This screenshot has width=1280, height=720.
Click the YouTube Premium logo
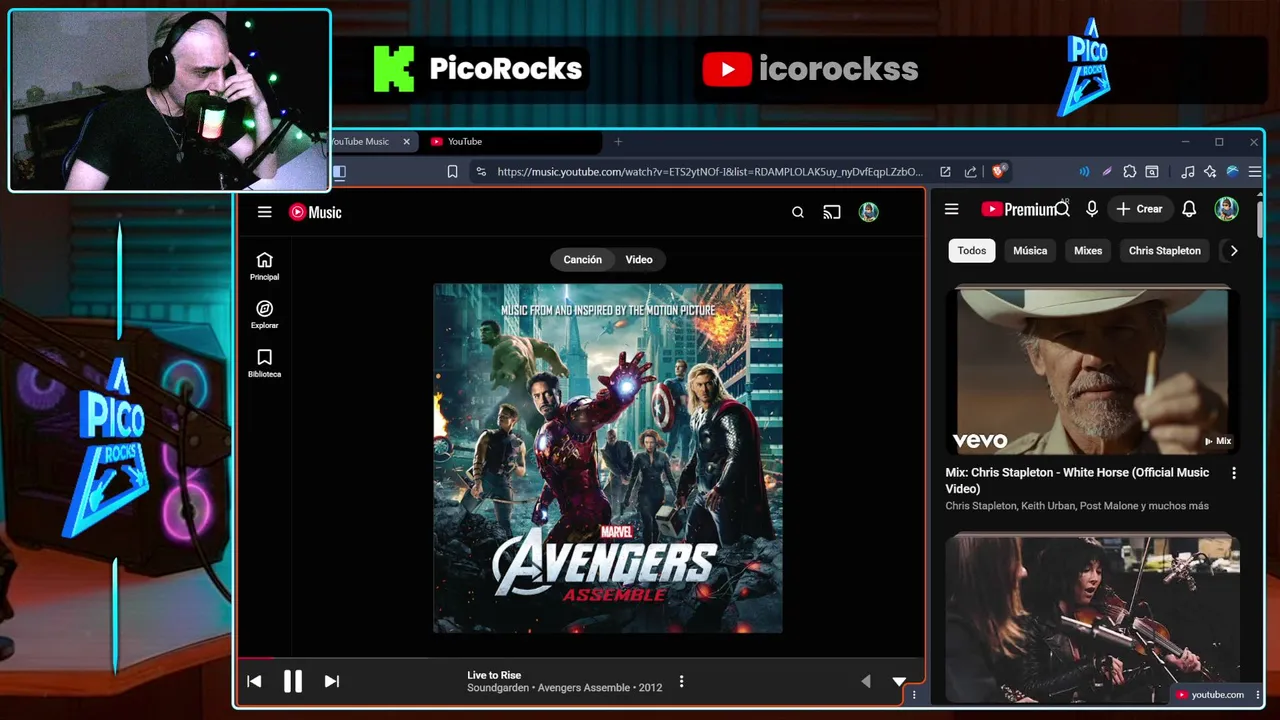coord(1018,209)
